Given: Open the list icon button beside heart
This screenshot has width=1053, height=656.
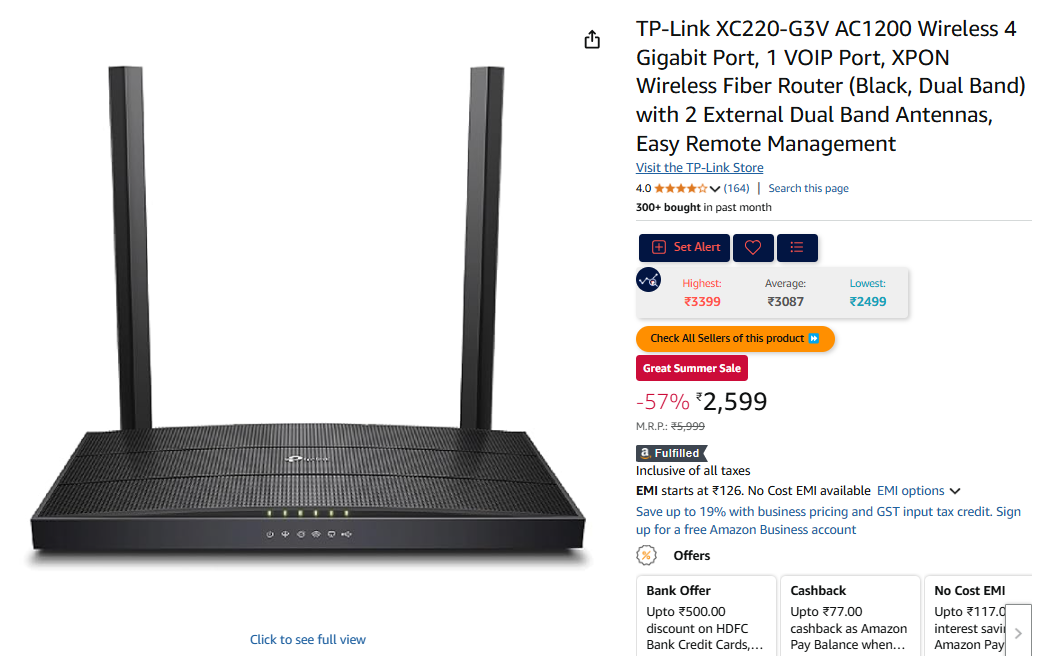Looking at the screenshot, I should [796, 248].
